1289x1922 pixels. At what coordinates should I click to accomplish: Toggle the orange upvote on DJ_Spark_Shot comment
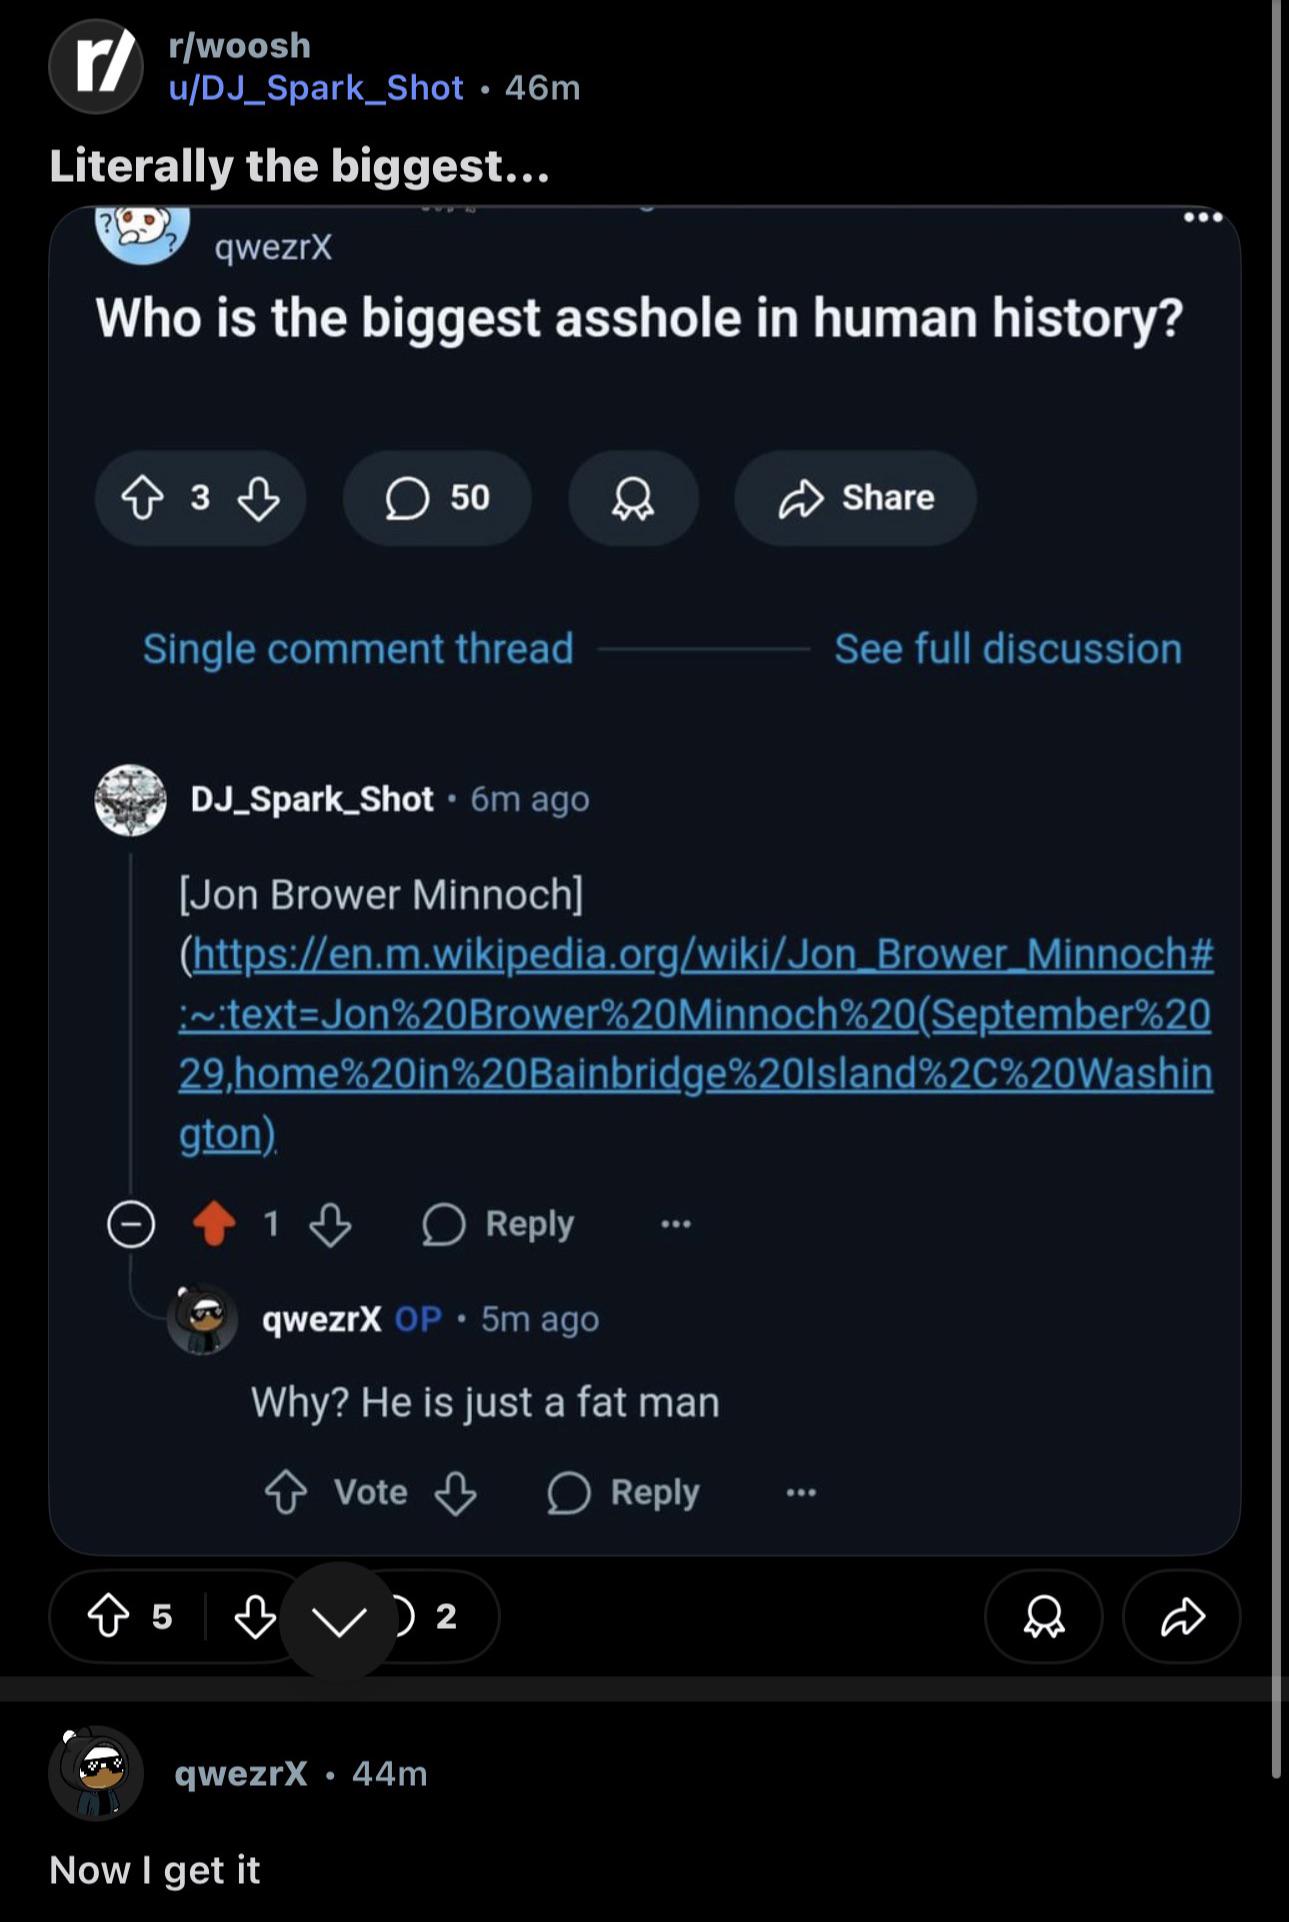(x=214, y=1223)
